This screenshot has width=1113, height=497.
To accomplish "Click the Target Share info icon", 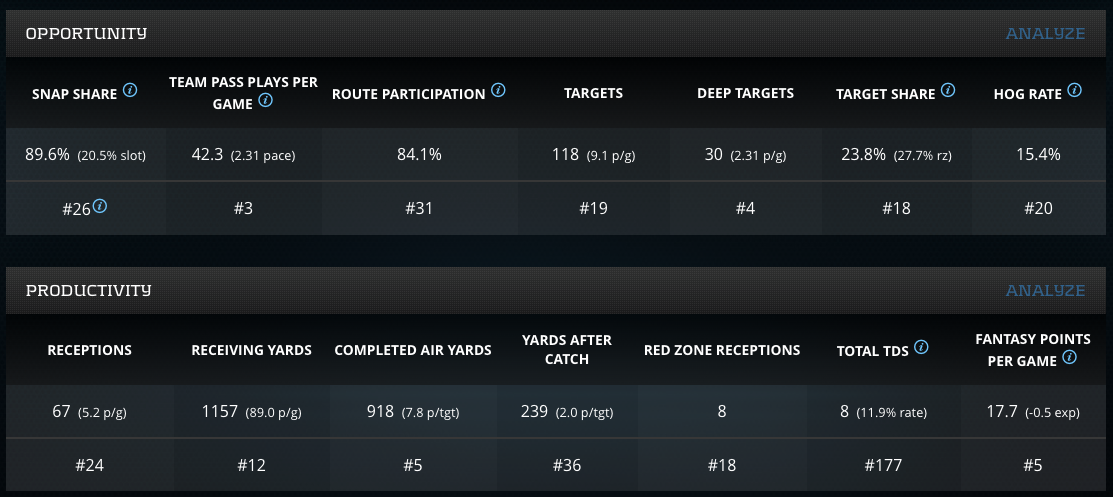I will [x=948, y=91].
